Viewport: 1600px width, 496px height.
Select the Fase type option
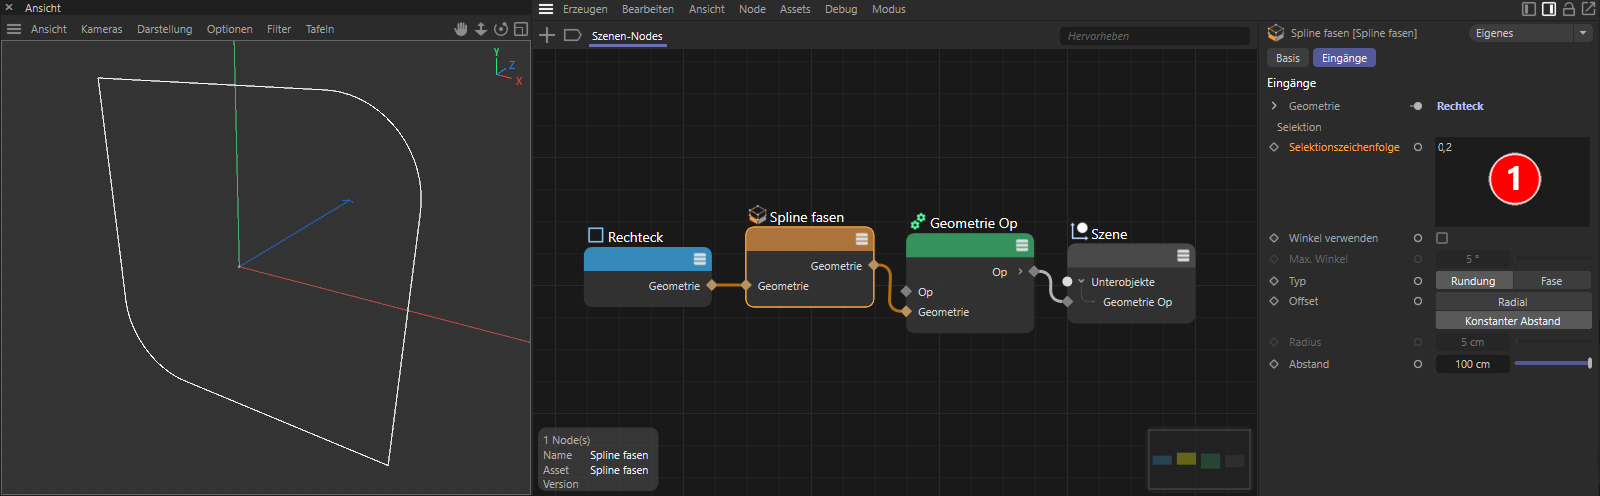pos(1551,281)
